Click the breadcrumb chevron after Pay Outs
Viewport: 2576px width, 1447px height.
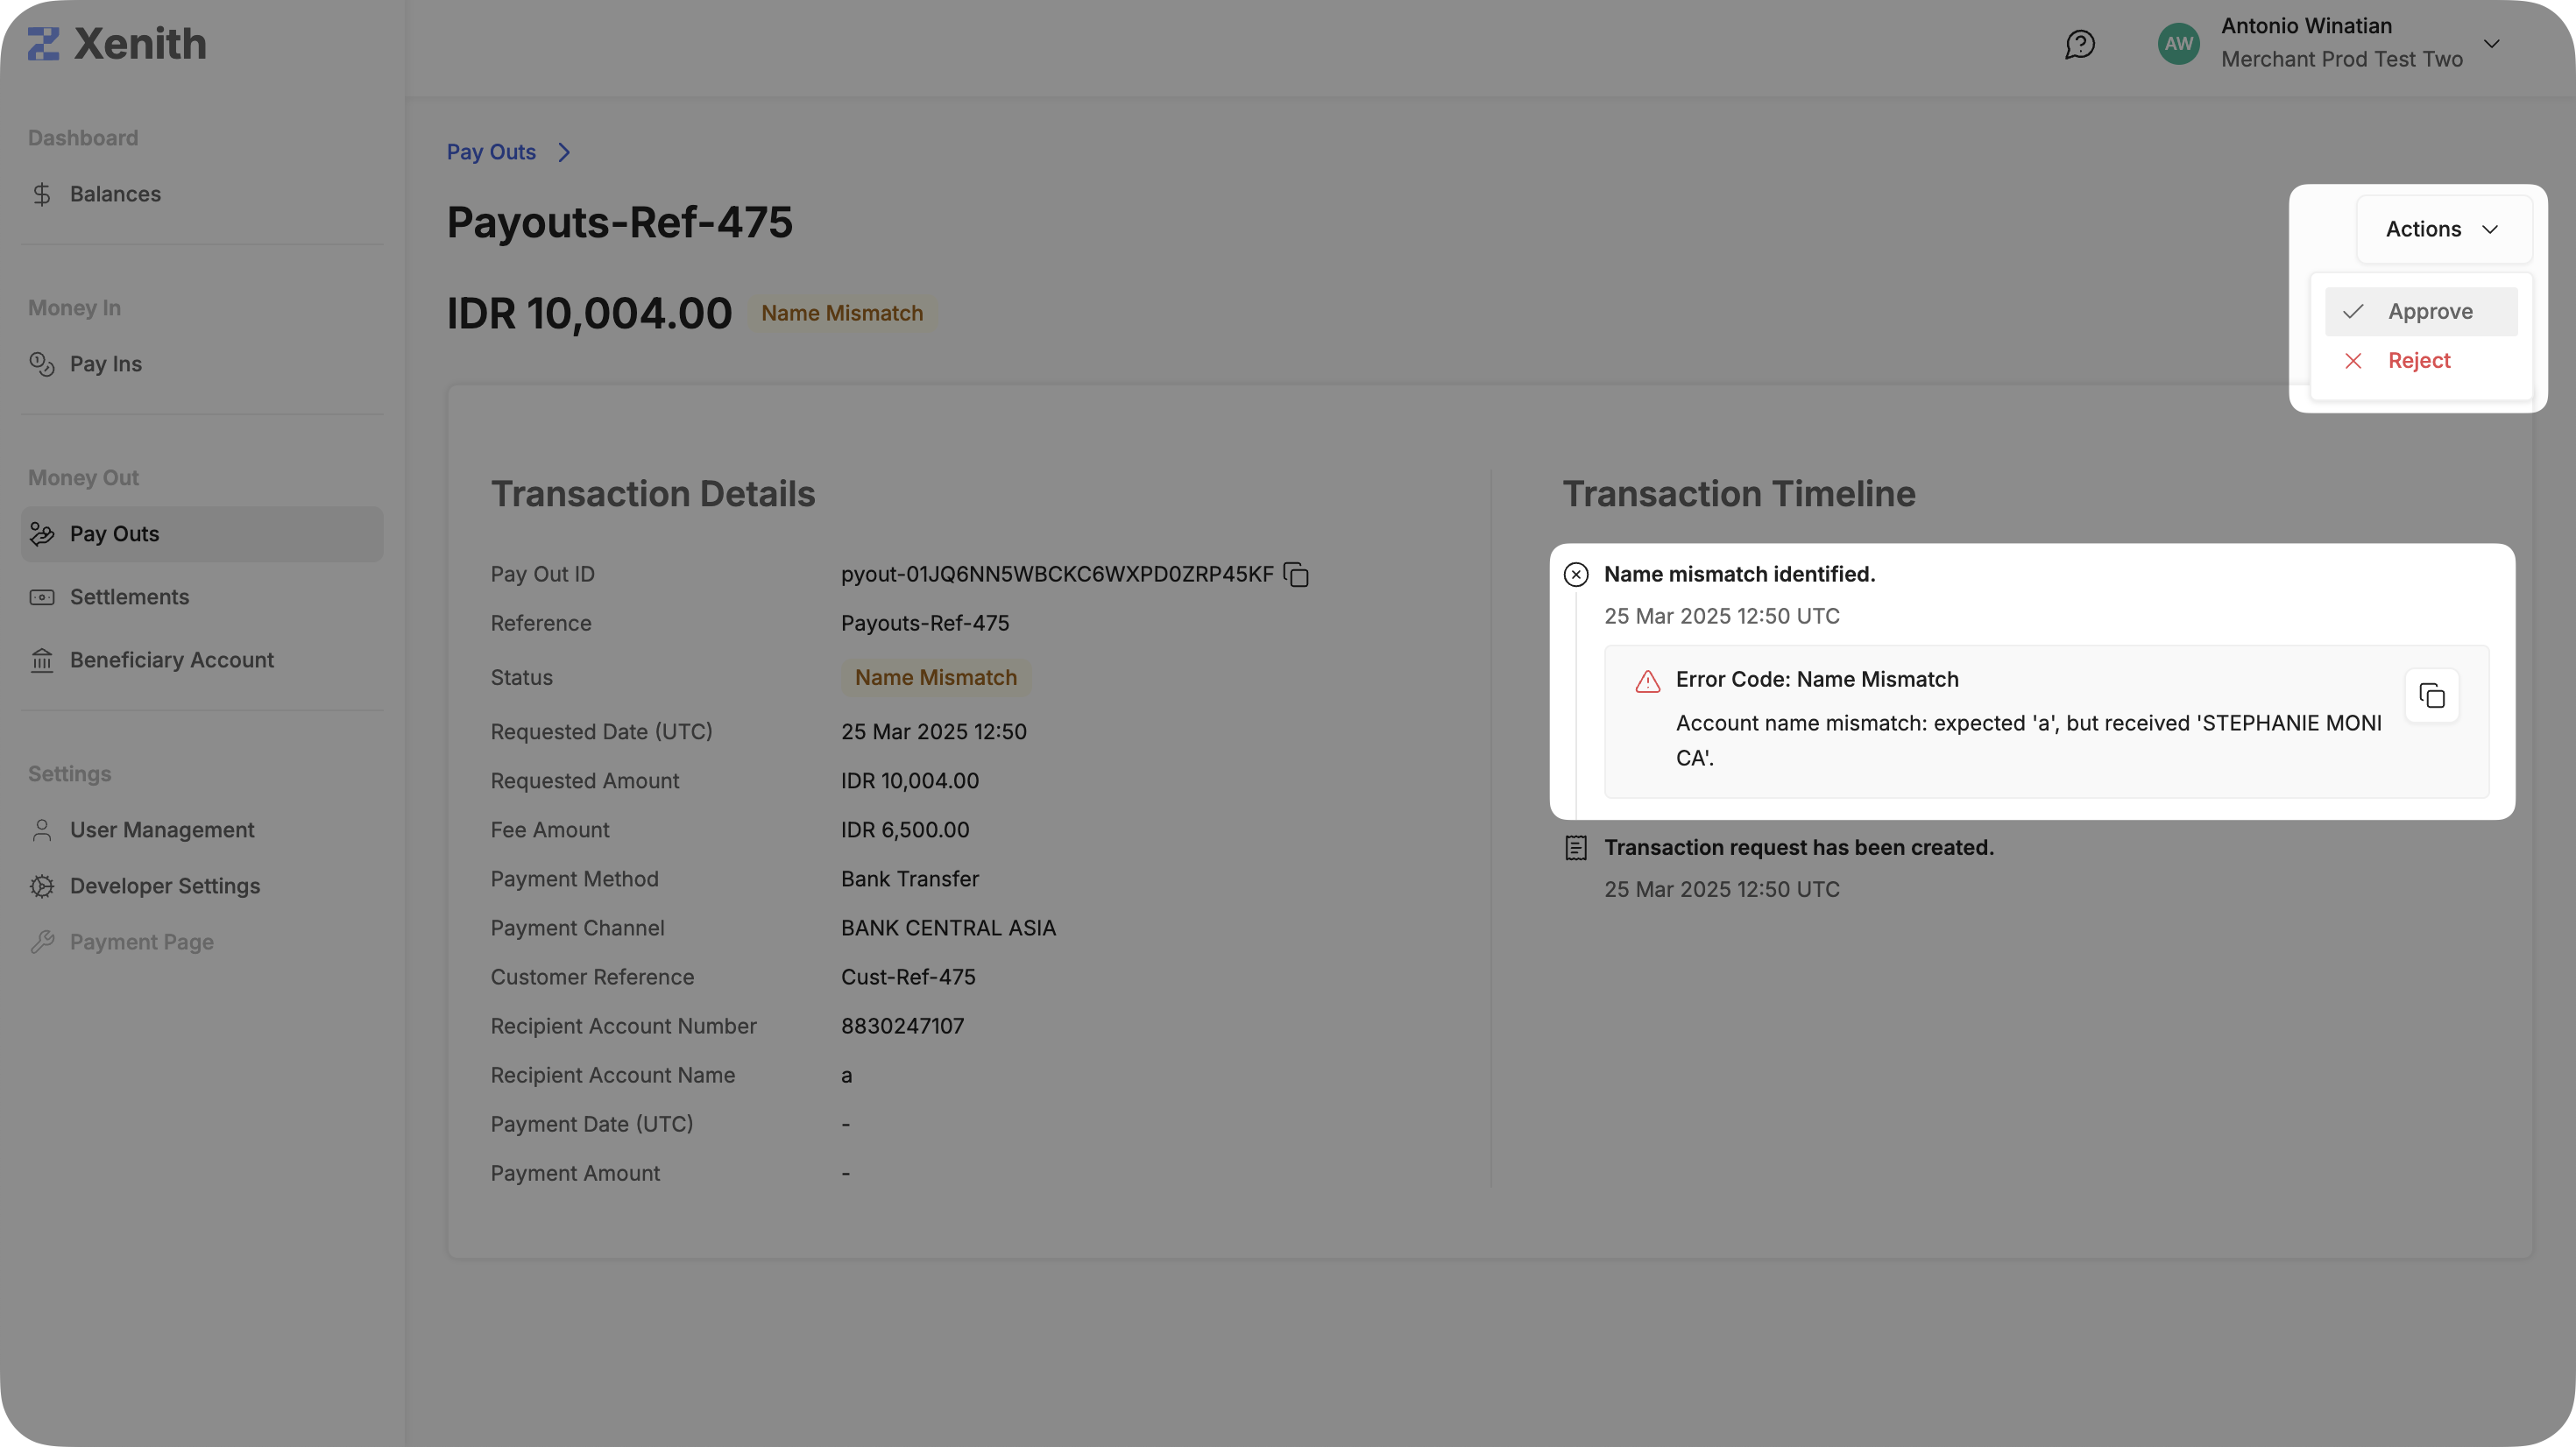[564, 152]
